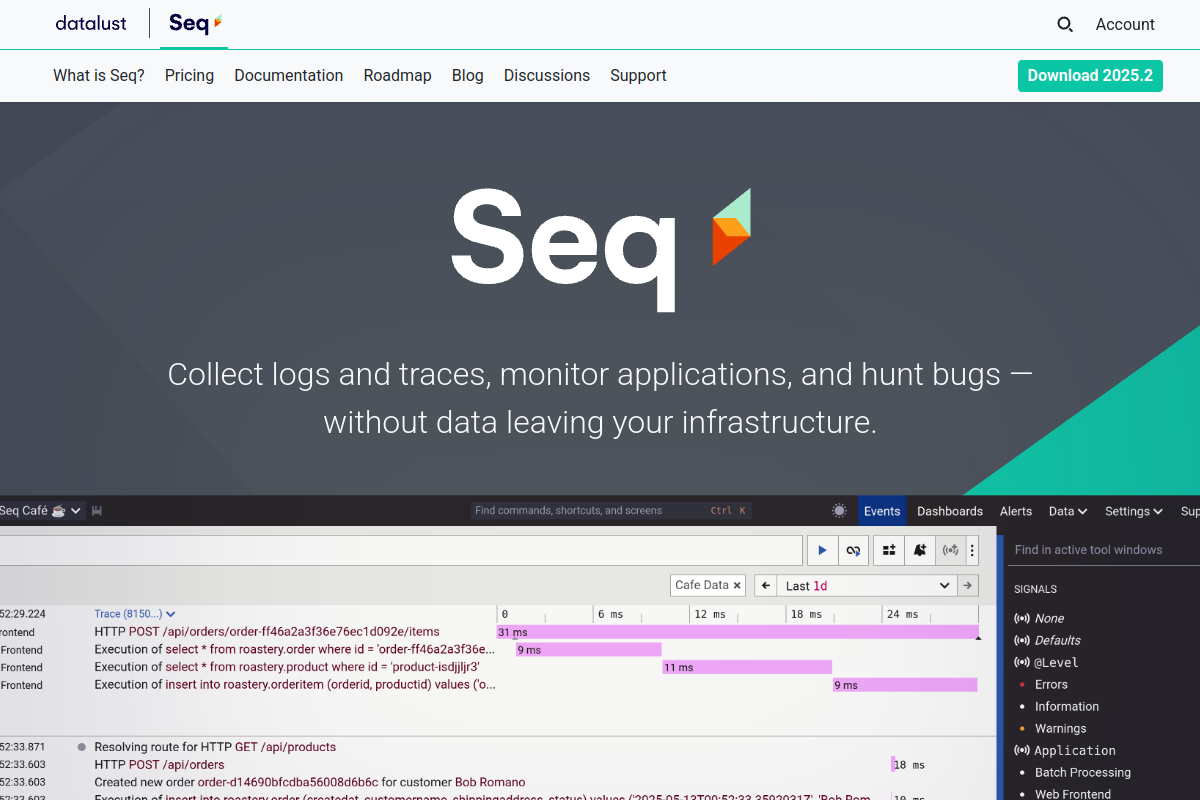Viewport: 1200px width, 800px height.
Task: Switch to the Dashboards tab
Action: 950,511
